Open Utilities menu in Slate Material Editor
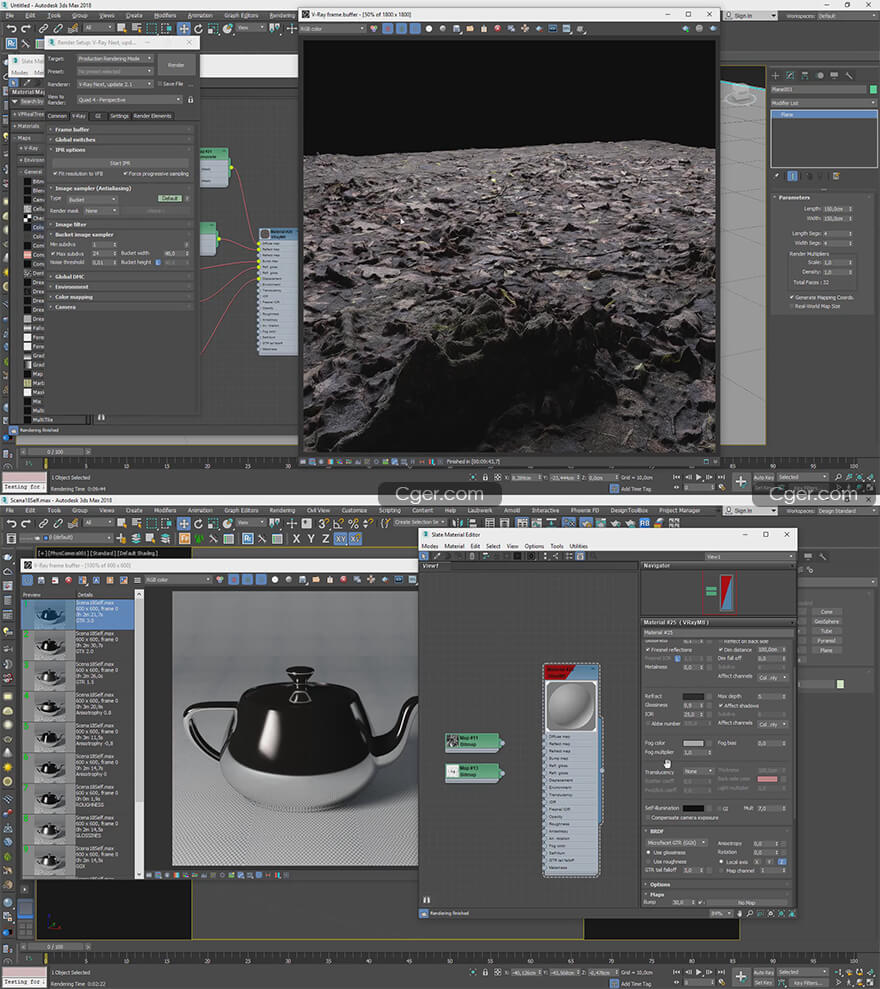This screenshot has height=989, width=880. 578,546
